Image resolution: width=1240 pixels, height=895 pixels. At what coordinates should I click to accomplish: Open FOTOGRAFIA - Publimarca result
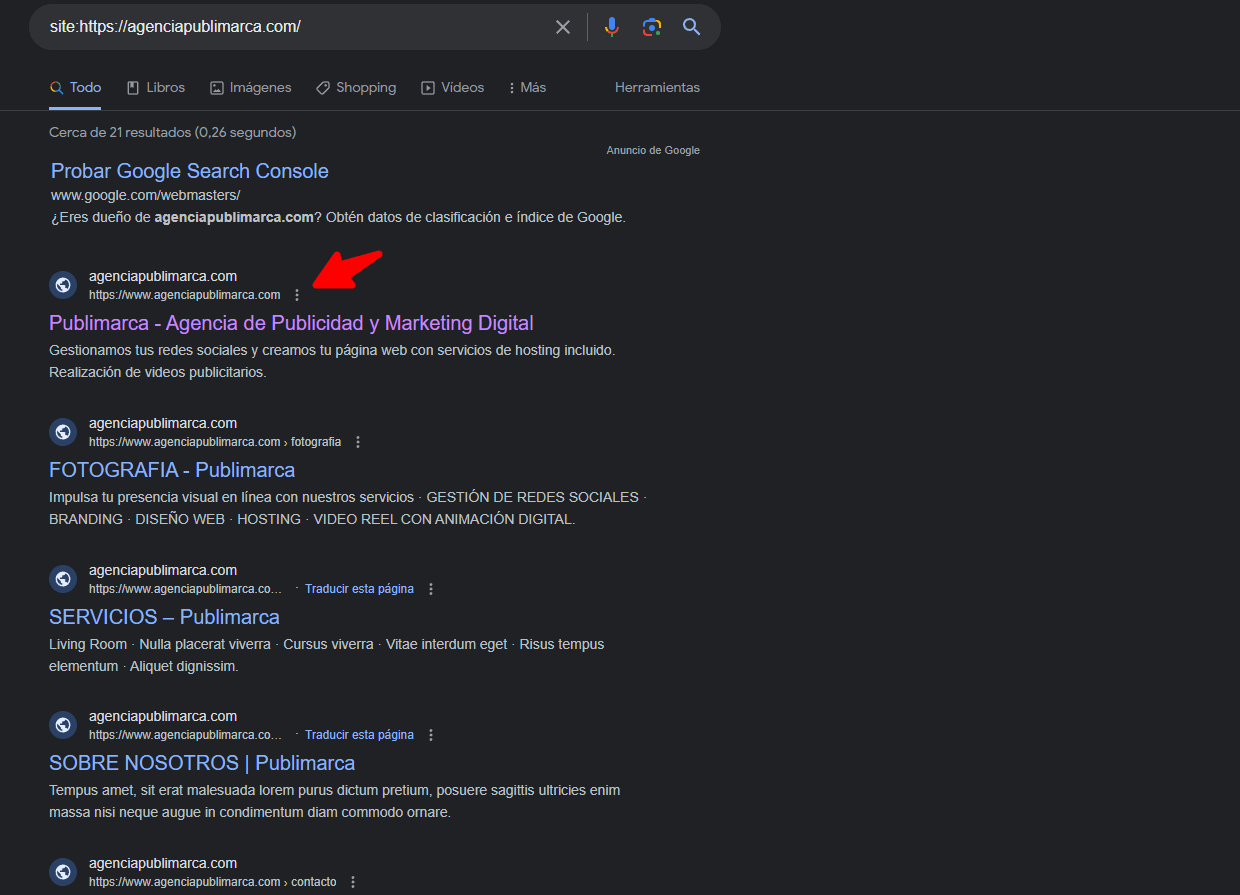(x=172, y=470)
